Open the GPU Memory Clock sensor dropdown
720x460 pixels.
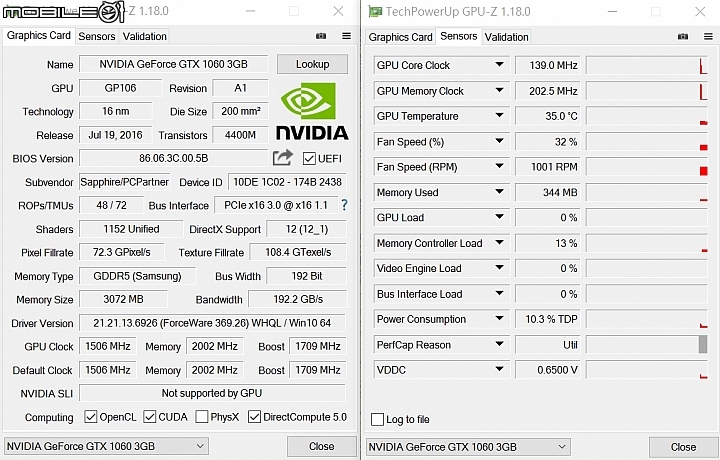(499, 90)
